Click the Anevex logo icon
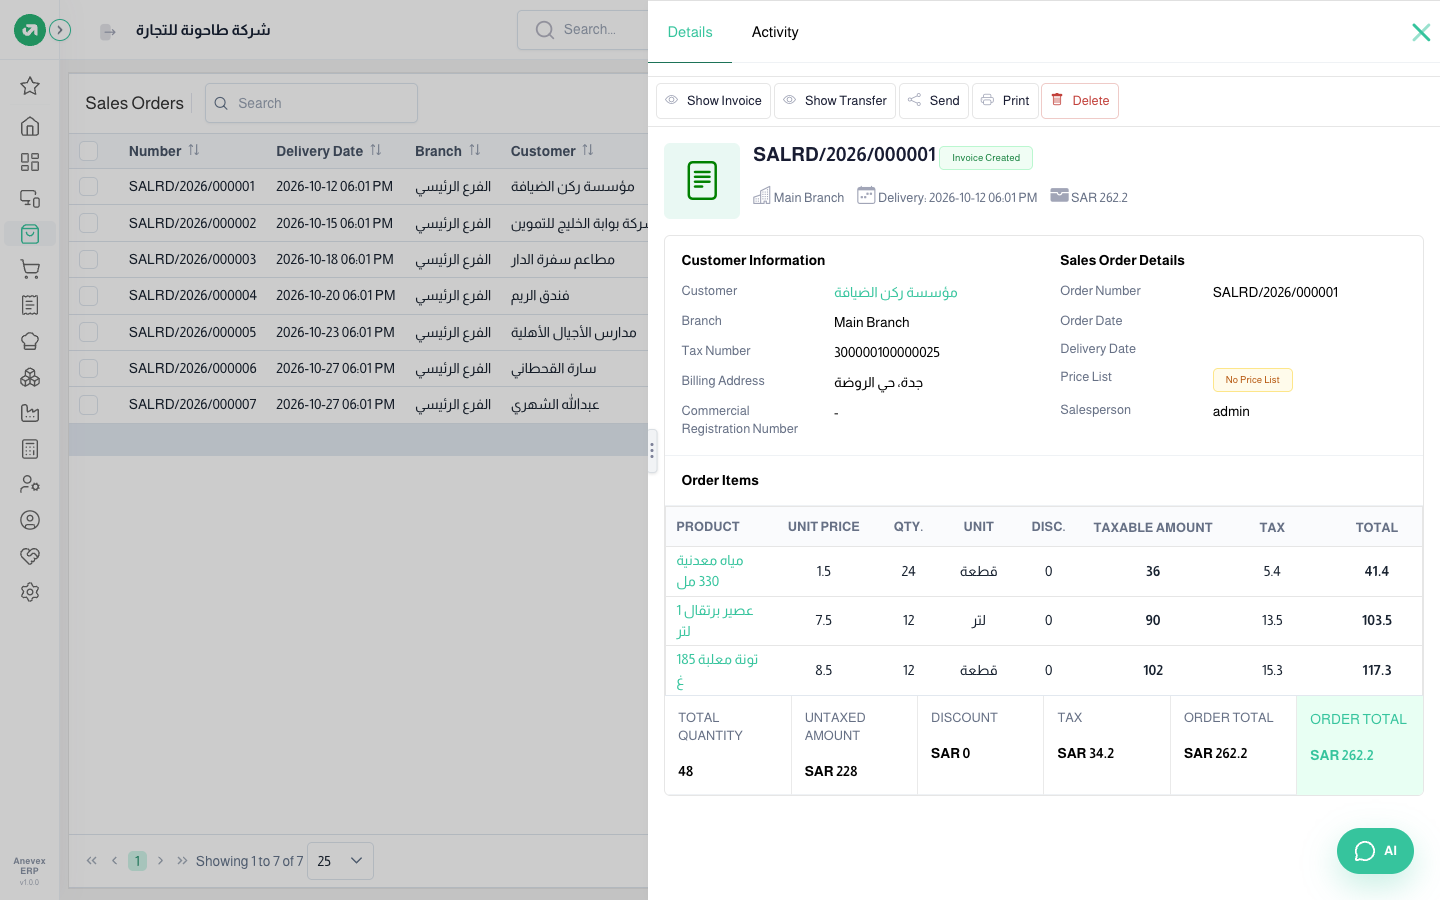Screen dimensions: 1440x900 (x=30, y=30)
